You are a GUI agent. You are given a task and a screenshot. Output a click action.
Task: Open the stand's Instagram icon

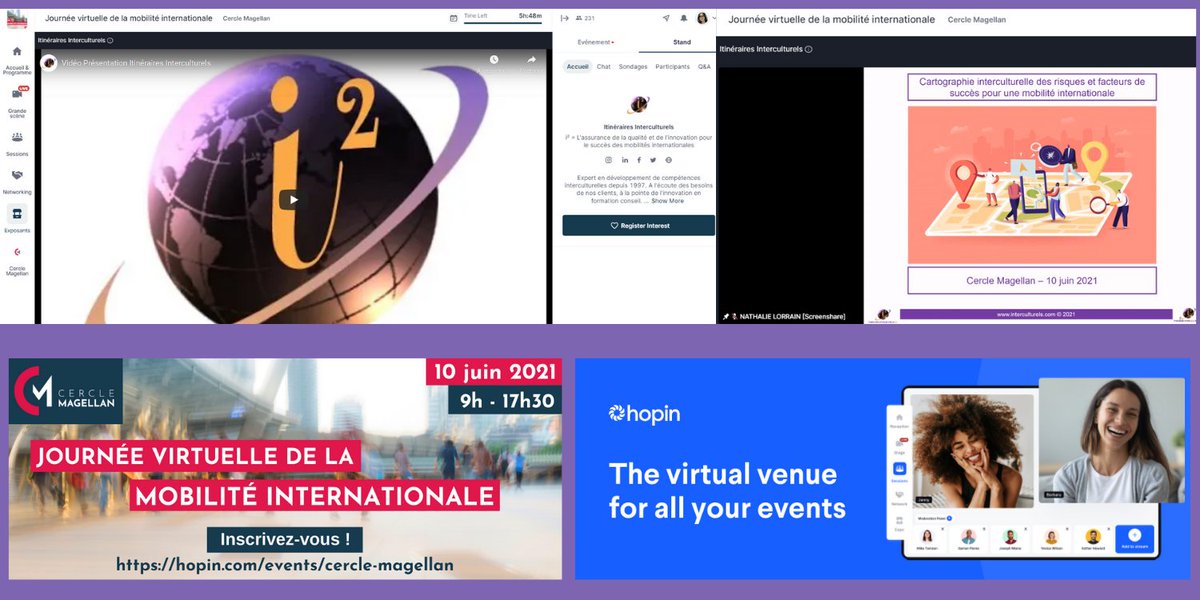(606, 160)
